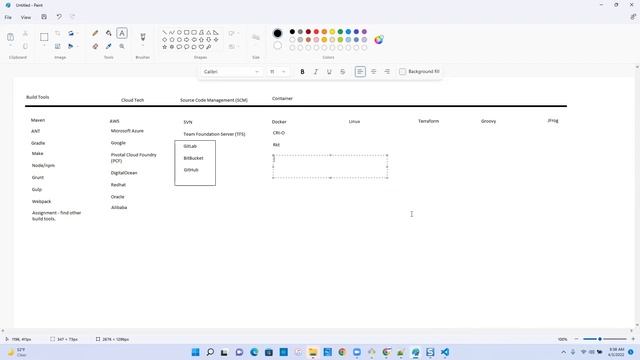
Task: Select the Eraser tool
Action: click(95, 47)
